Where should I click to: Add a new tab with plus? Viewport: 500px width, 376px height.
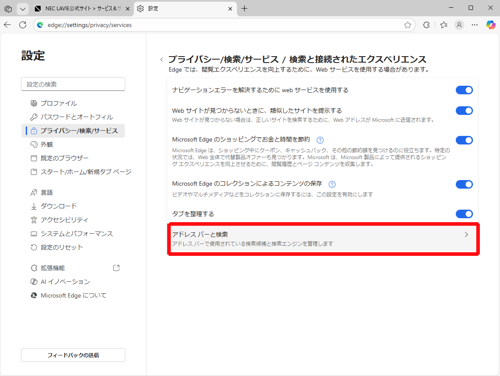[x=244, y=9]
